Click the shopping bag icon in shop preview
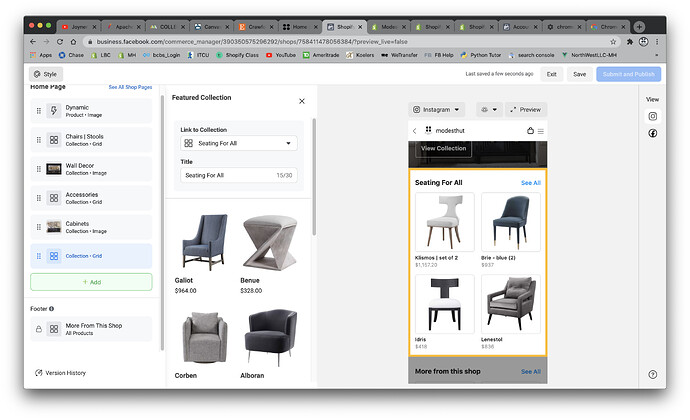 click(530, 131)
